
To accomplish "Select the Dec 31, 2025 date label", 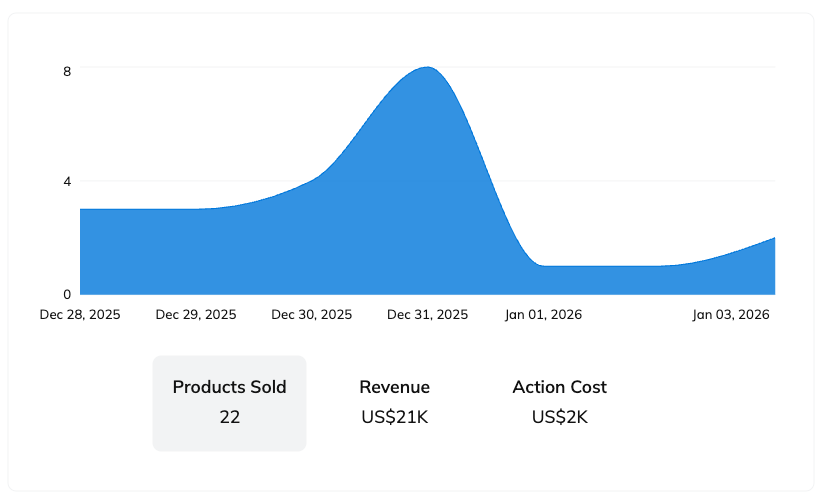I will coord(427,314).
